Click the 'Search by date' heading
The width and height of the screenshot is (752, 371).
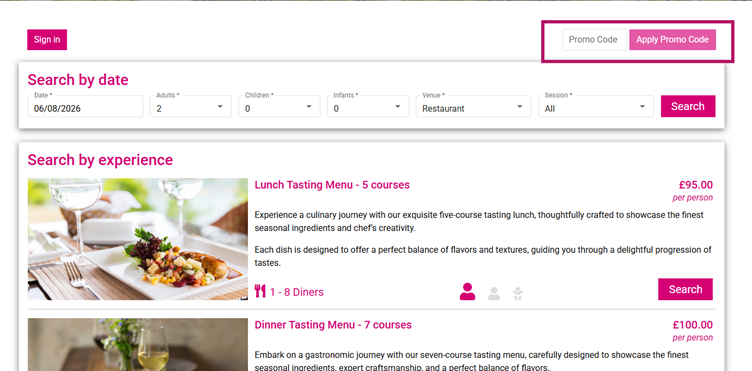point(78,80)
